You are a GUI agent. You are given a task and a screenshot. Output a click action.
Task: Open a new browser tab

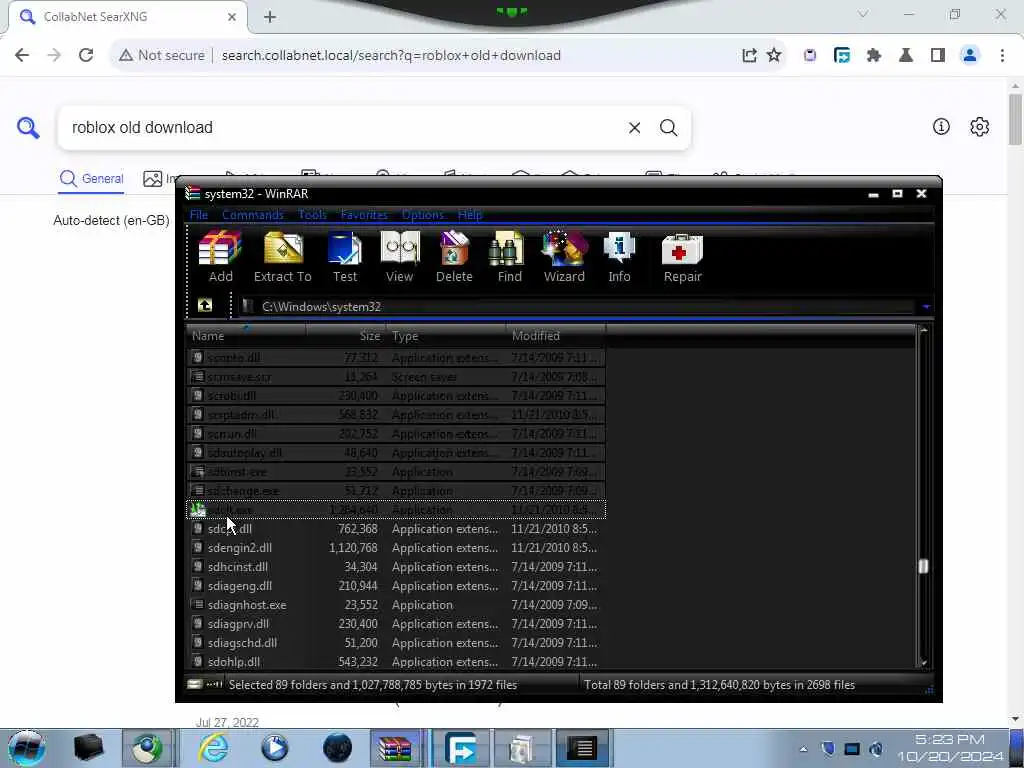tap(270, 17)
